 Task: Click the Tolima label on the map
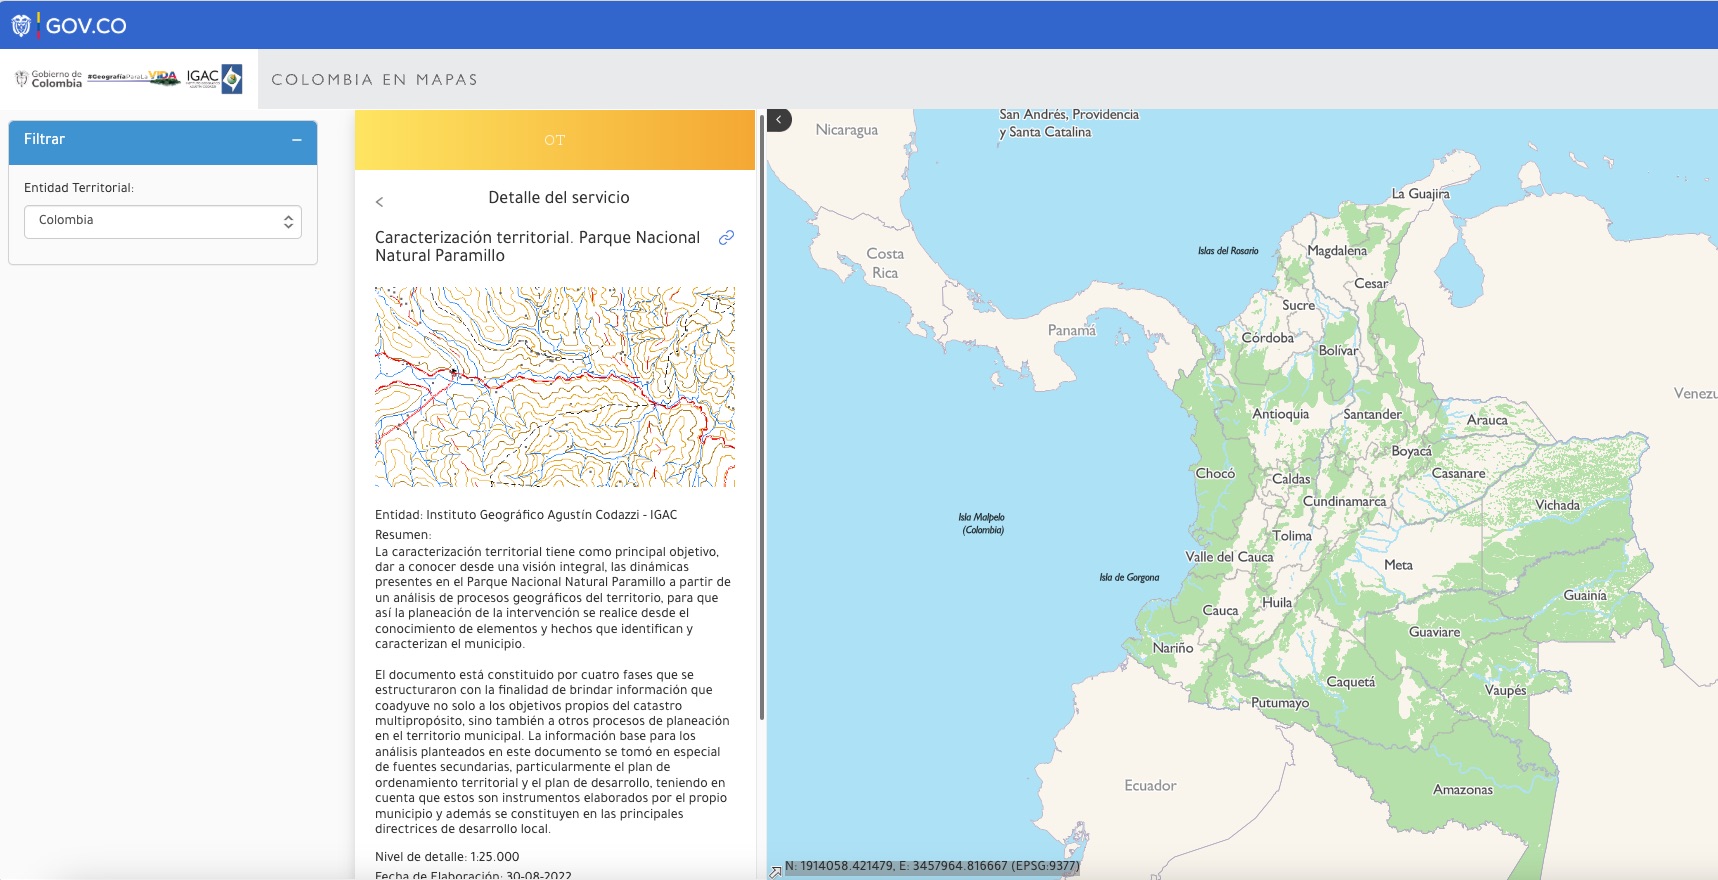coord(1292,536)
